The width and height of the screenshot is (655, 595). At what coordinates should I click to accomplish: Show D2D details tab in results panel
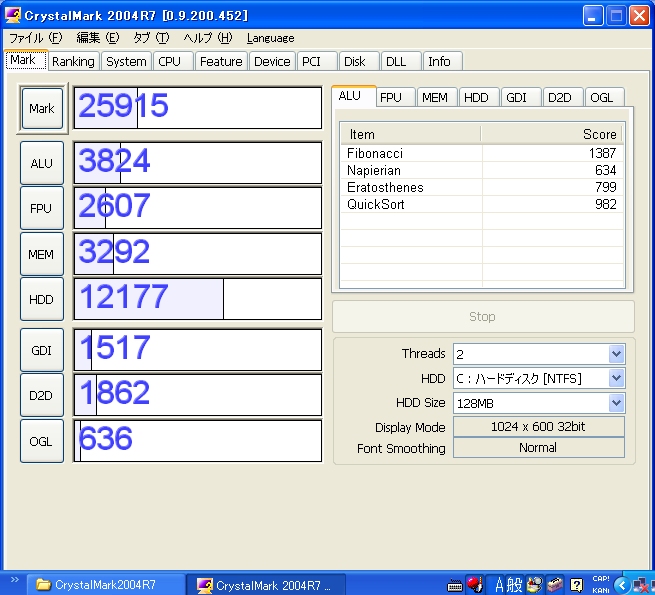562,97
